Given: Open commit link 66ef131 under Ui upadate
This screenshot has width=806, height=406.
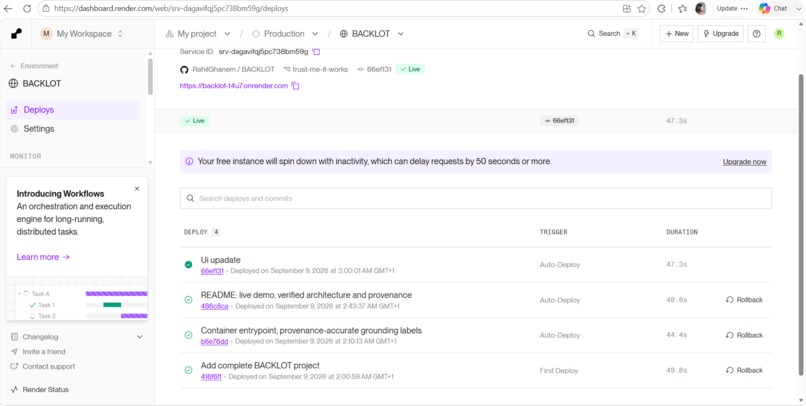Looking at the screenshot, I should [x=212, y=271].
